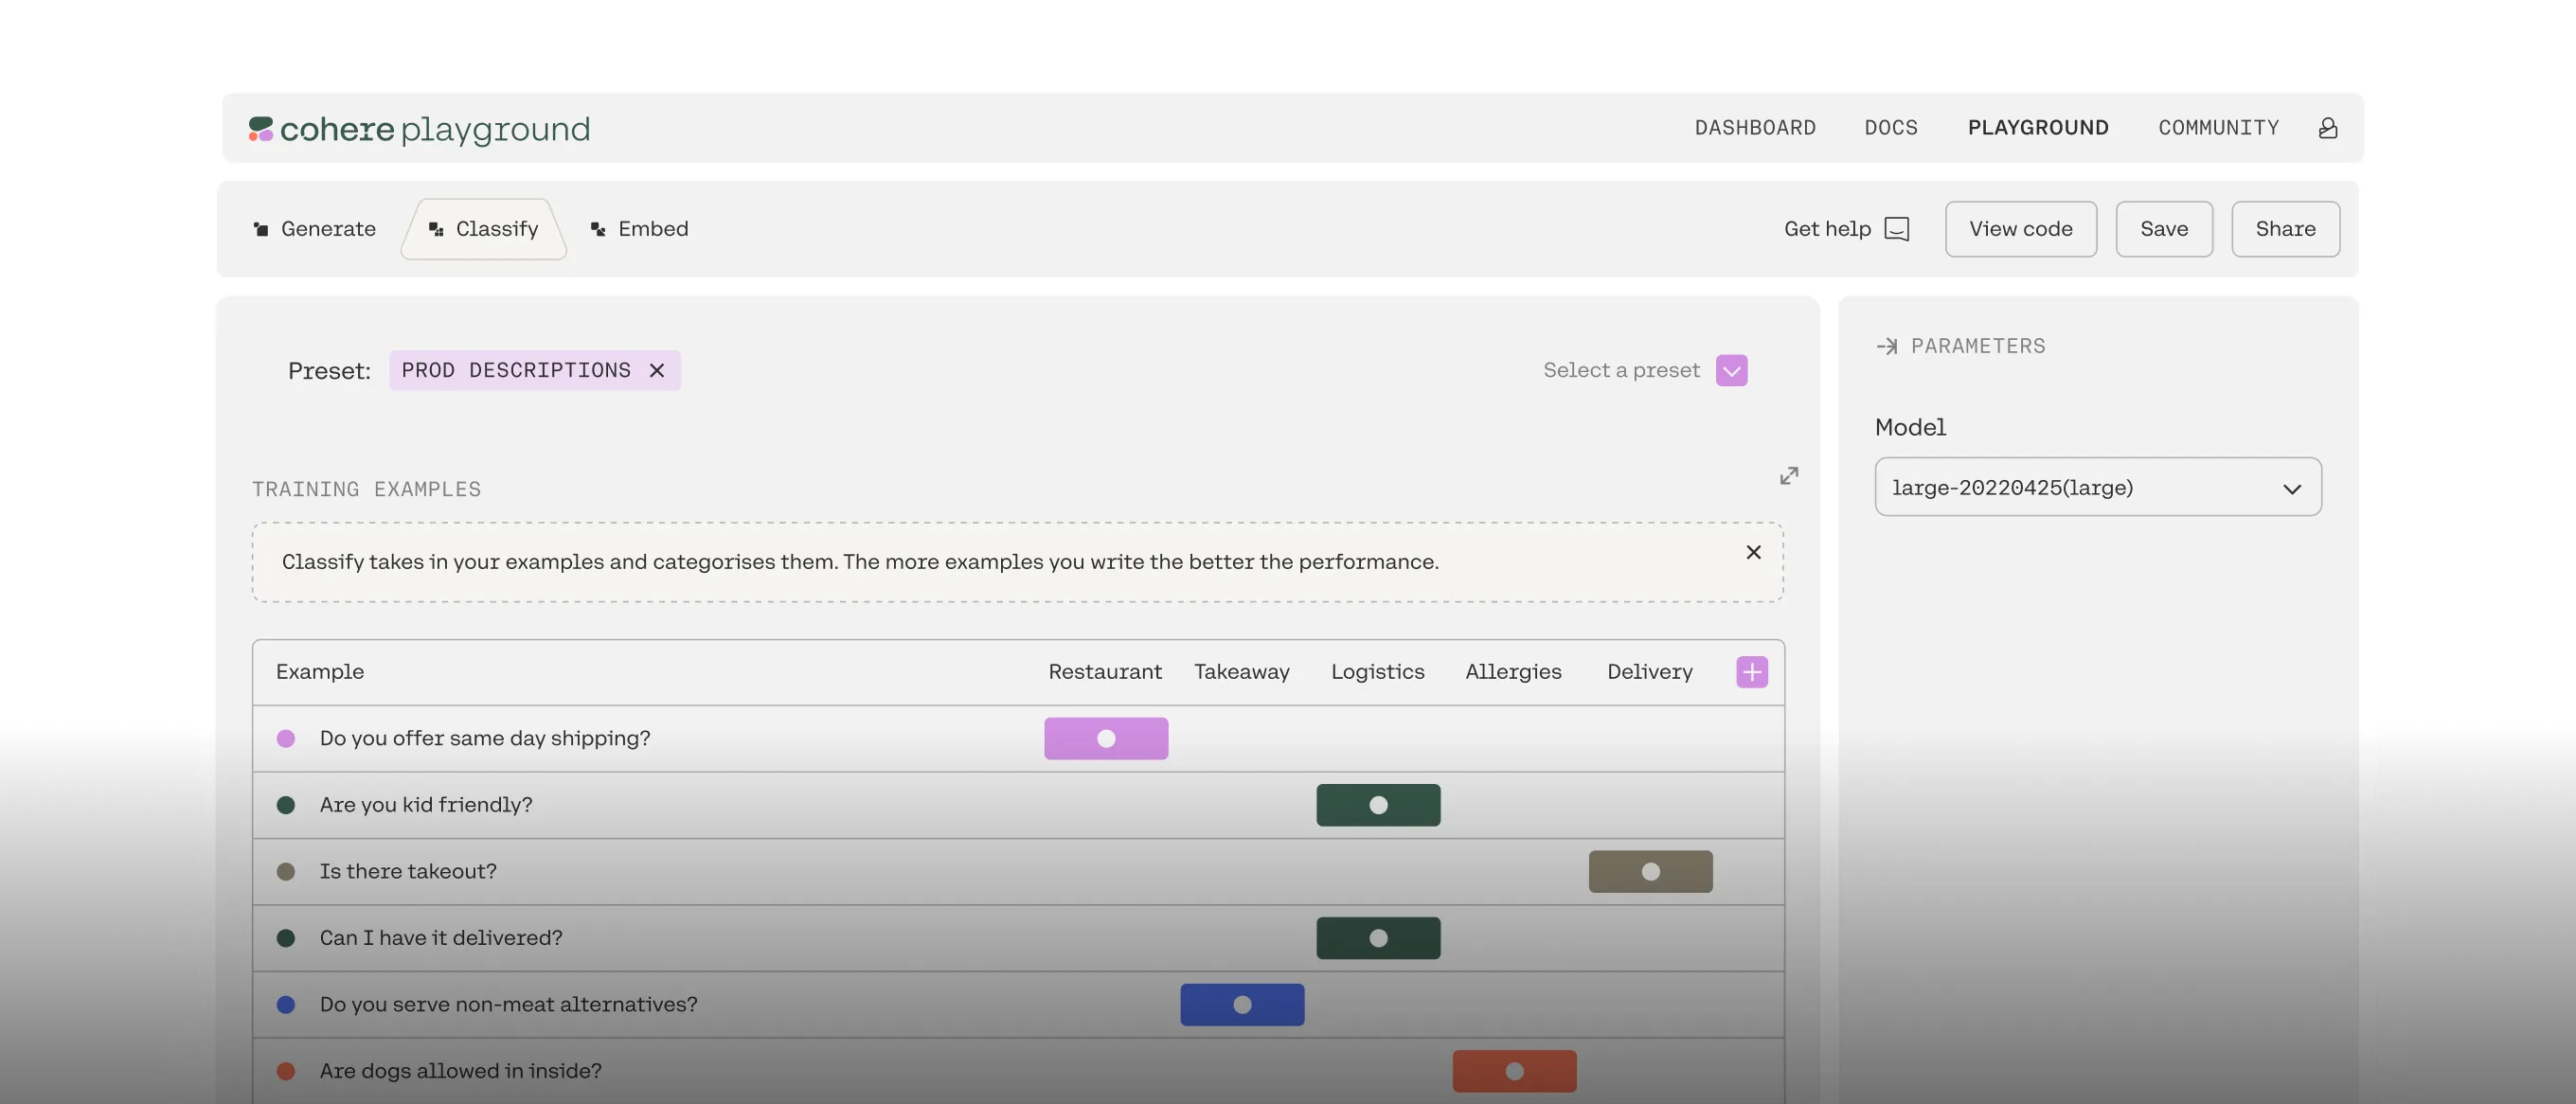Click the View code button
Viewport: 2576px width, 1104px height.
(2020, 229)
